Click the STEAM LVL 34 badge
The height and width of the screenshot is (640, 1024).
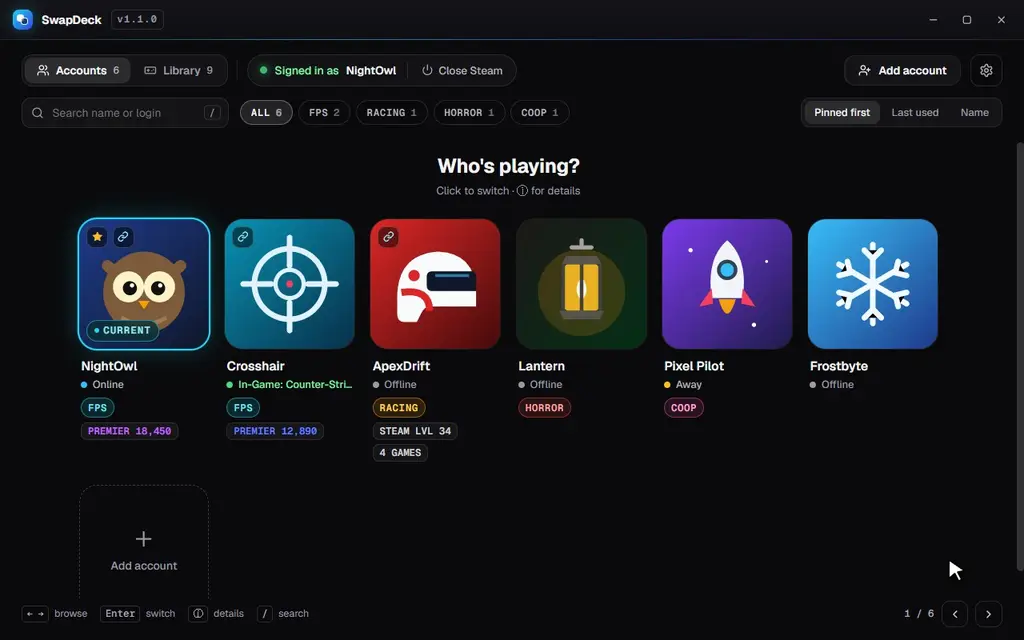coord(415,431)
